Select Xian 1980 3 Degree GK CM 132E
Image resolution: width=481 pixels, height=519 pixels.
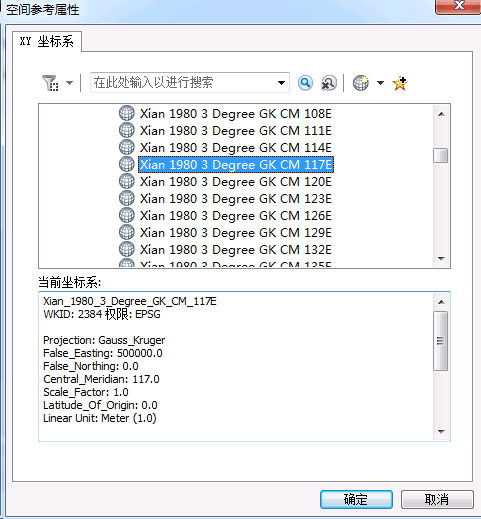[x=236, y=250]
